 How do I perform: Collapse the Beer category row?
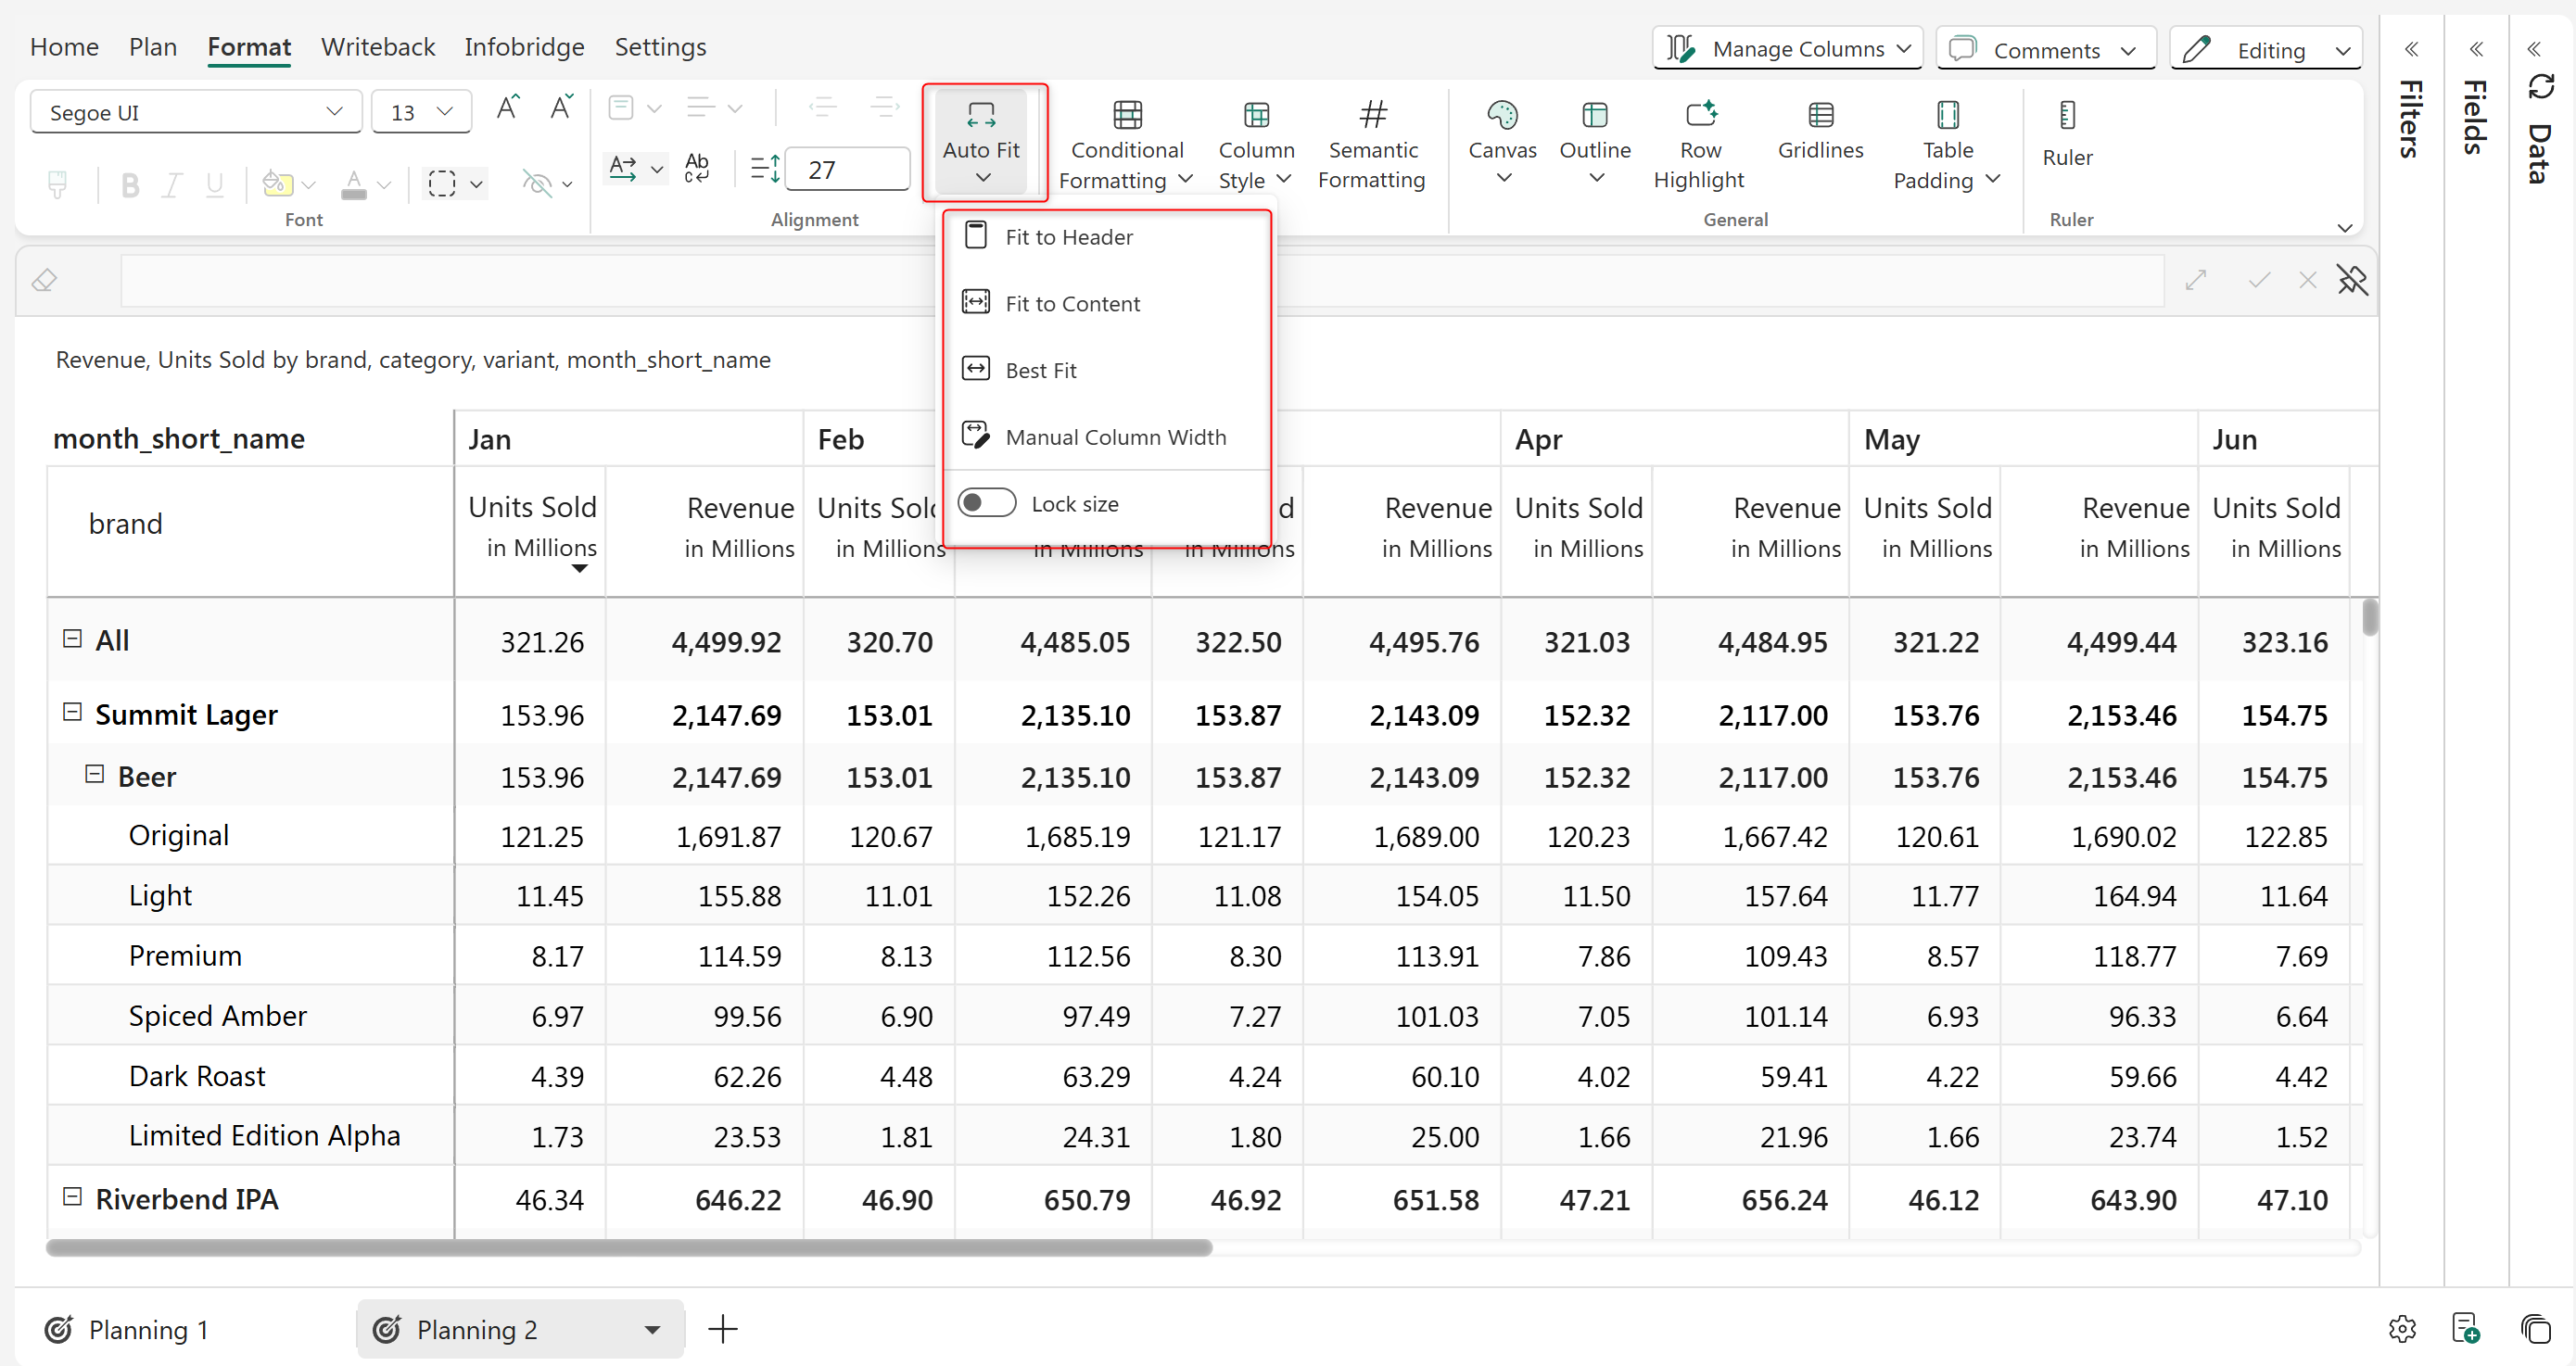[94, 775]
